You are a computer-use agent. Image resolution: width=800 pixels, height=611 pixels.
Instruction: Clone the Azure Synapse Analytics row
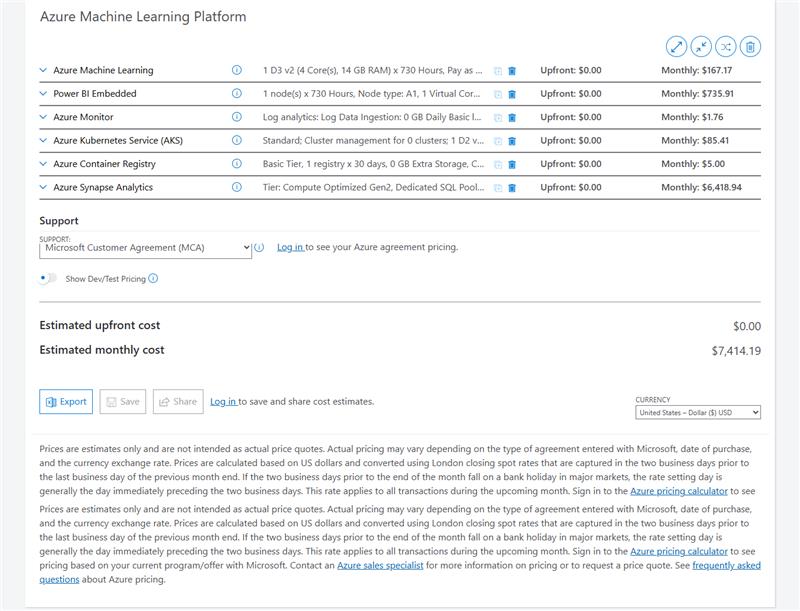pyautogui.click(x=498, y=188)
